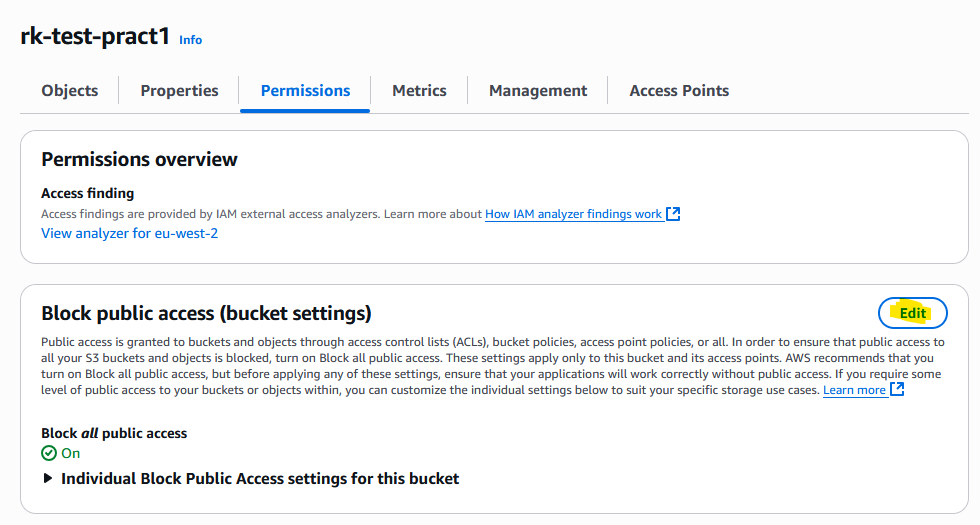Click the Block public access (bucket settings) heading
The height and width of the screenshot is (525, 980).
(206, 313)
